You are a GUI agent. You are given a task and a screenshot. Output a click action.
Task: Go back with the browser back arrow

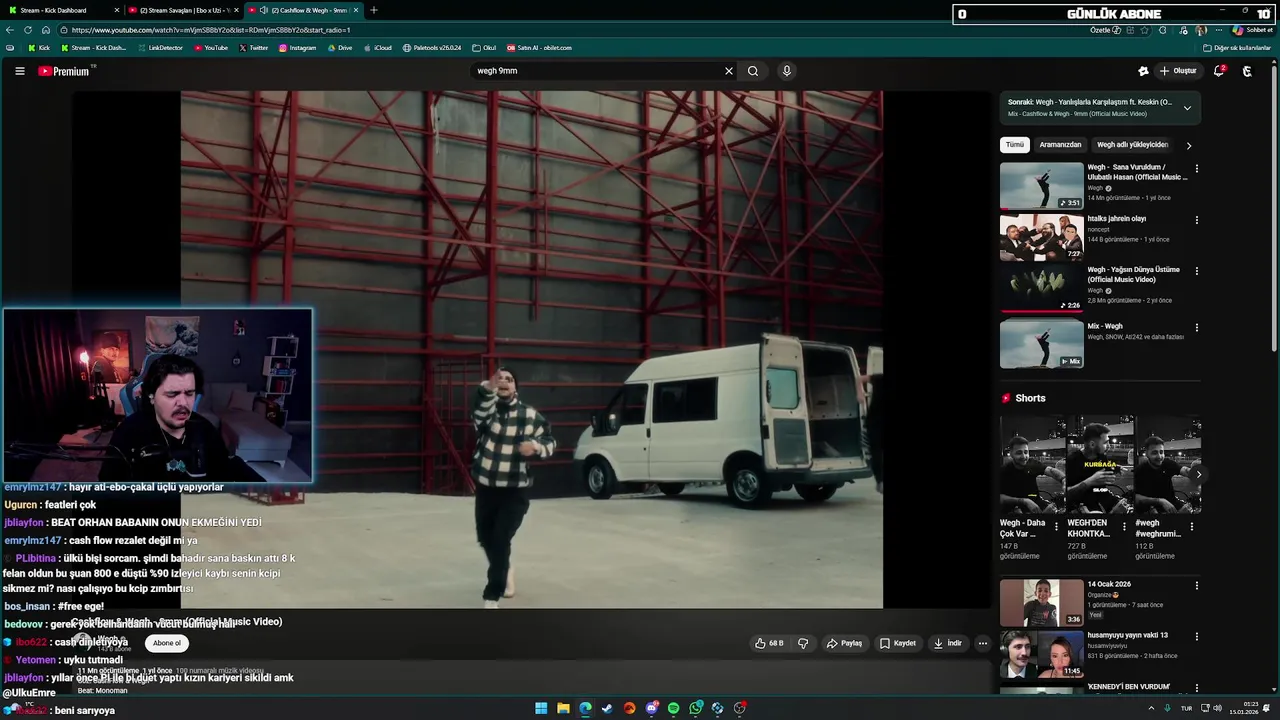(10, 30)
